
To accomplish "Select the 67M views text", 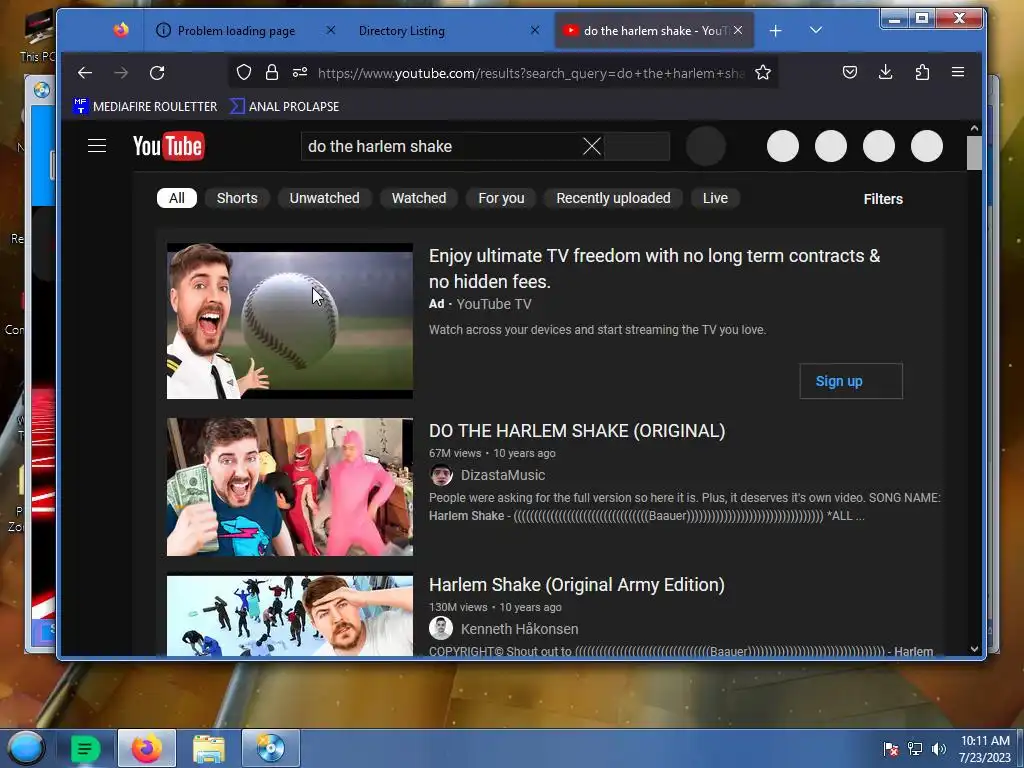I will 455,453.
